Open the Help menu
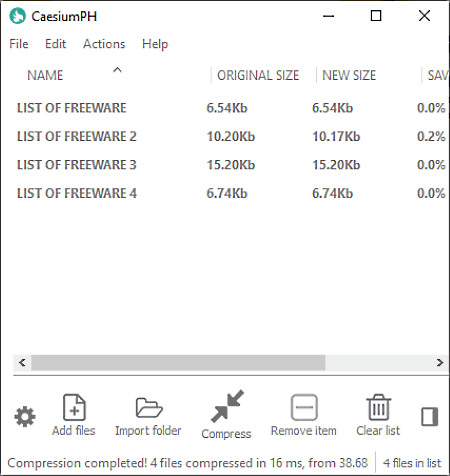Viewport: 450px width, 476px height. point(155,44)
